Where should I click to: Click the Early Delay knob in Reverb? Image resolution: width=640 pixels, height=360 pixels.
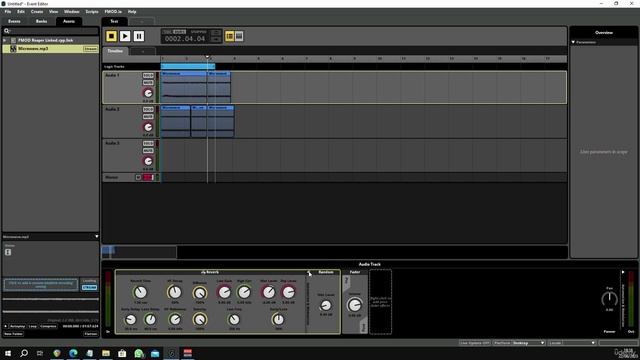click(131, 320)
